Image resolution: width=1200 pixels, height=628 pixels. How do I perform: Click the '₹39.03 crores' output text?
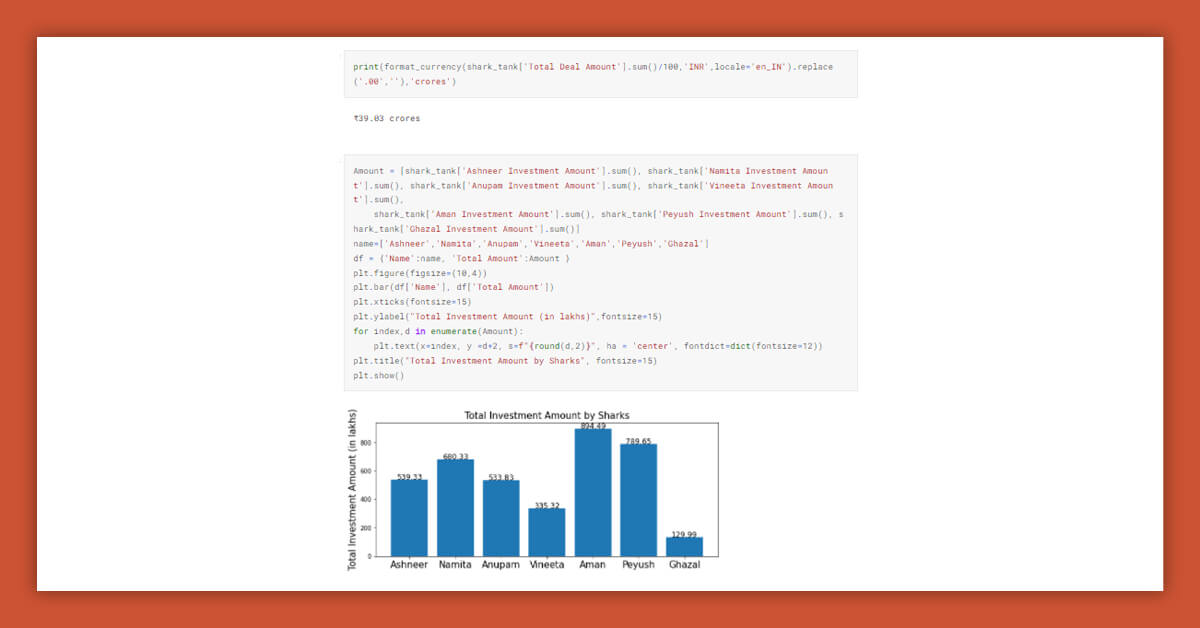point(387,119)
